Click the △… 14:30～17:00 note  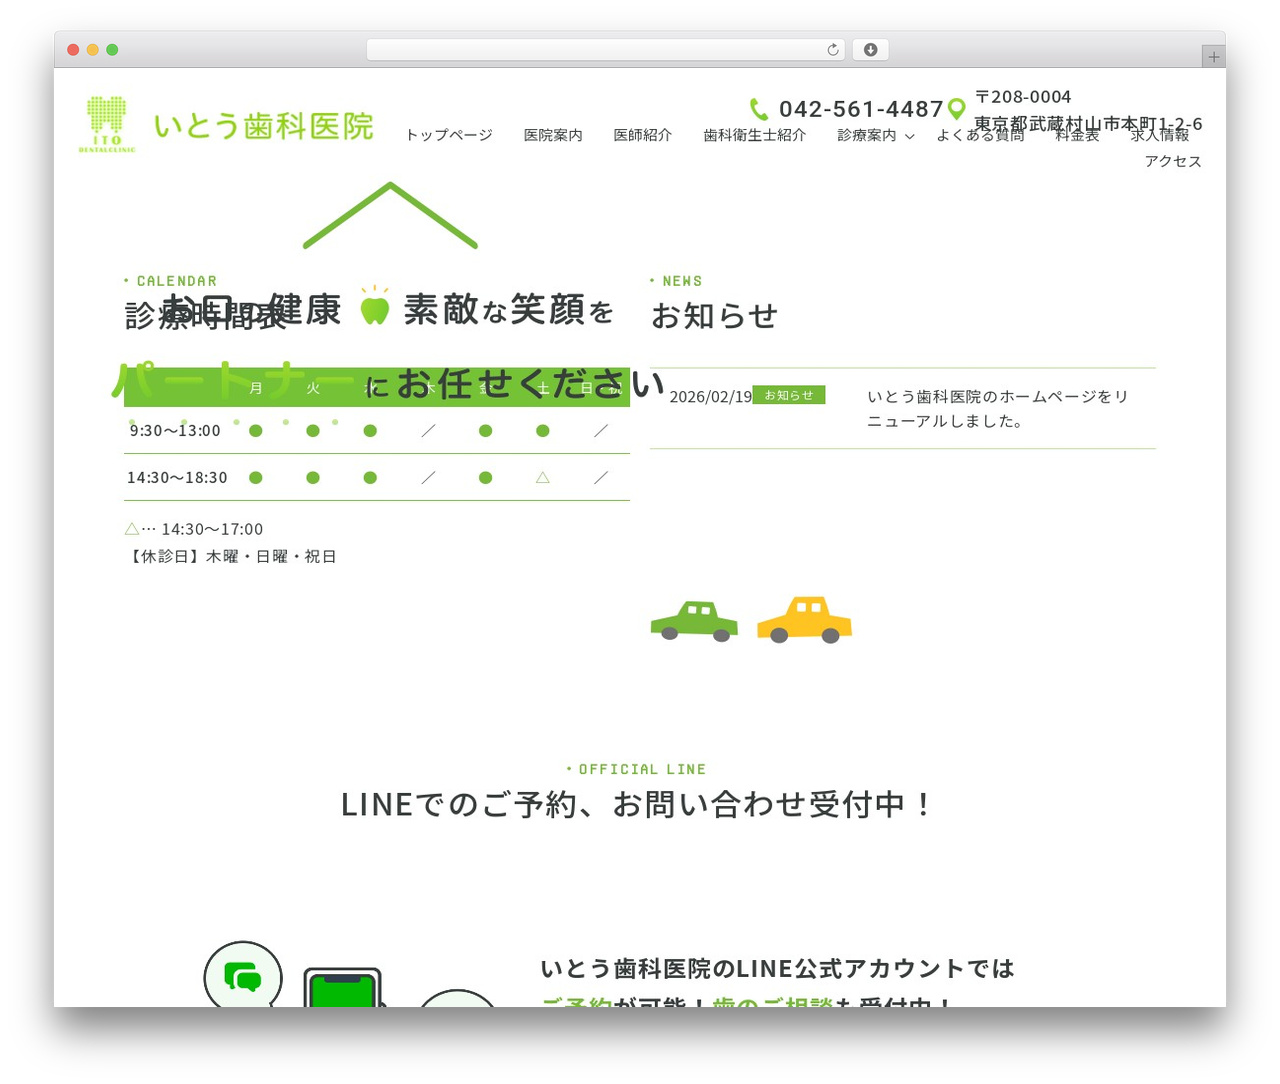pyautogui.click(x=194, y=529)
